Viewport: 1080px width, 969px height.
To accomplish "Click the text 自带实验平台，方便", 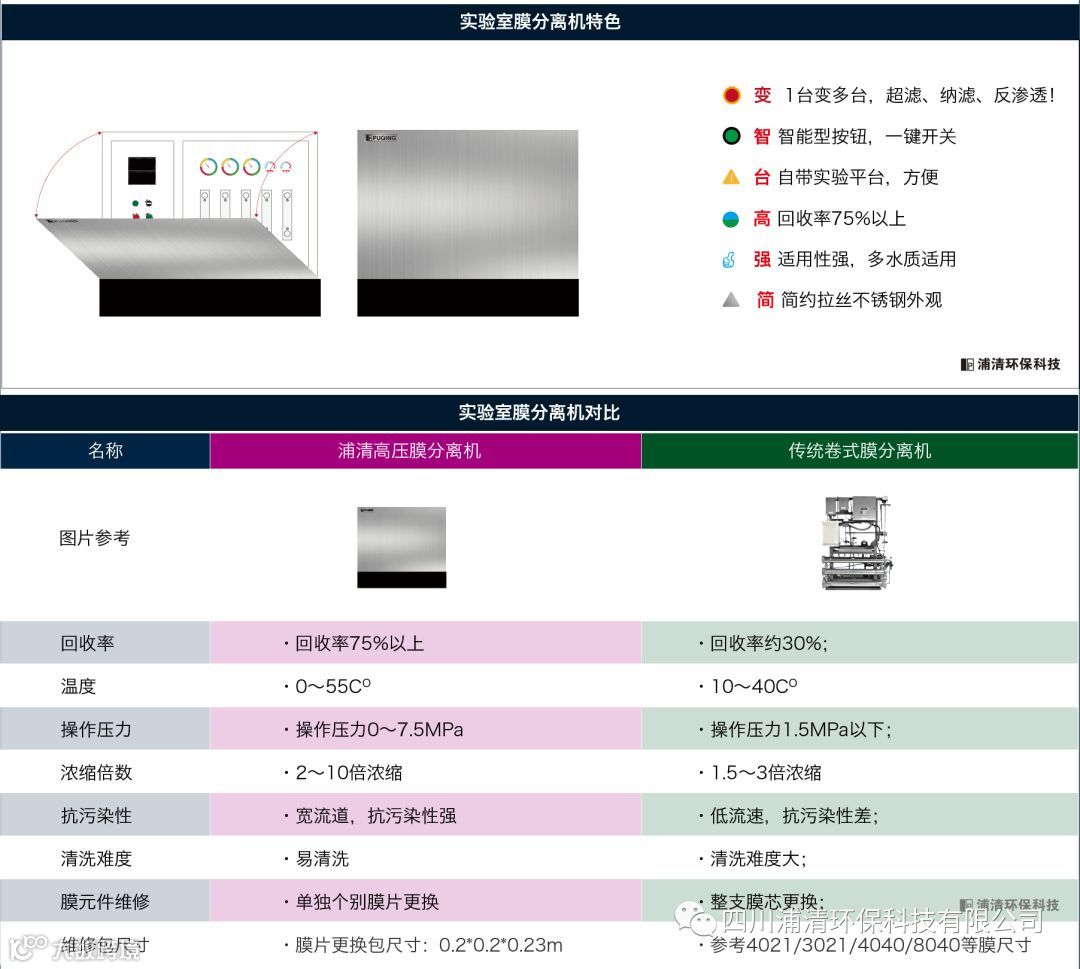I will coord(858,177).
